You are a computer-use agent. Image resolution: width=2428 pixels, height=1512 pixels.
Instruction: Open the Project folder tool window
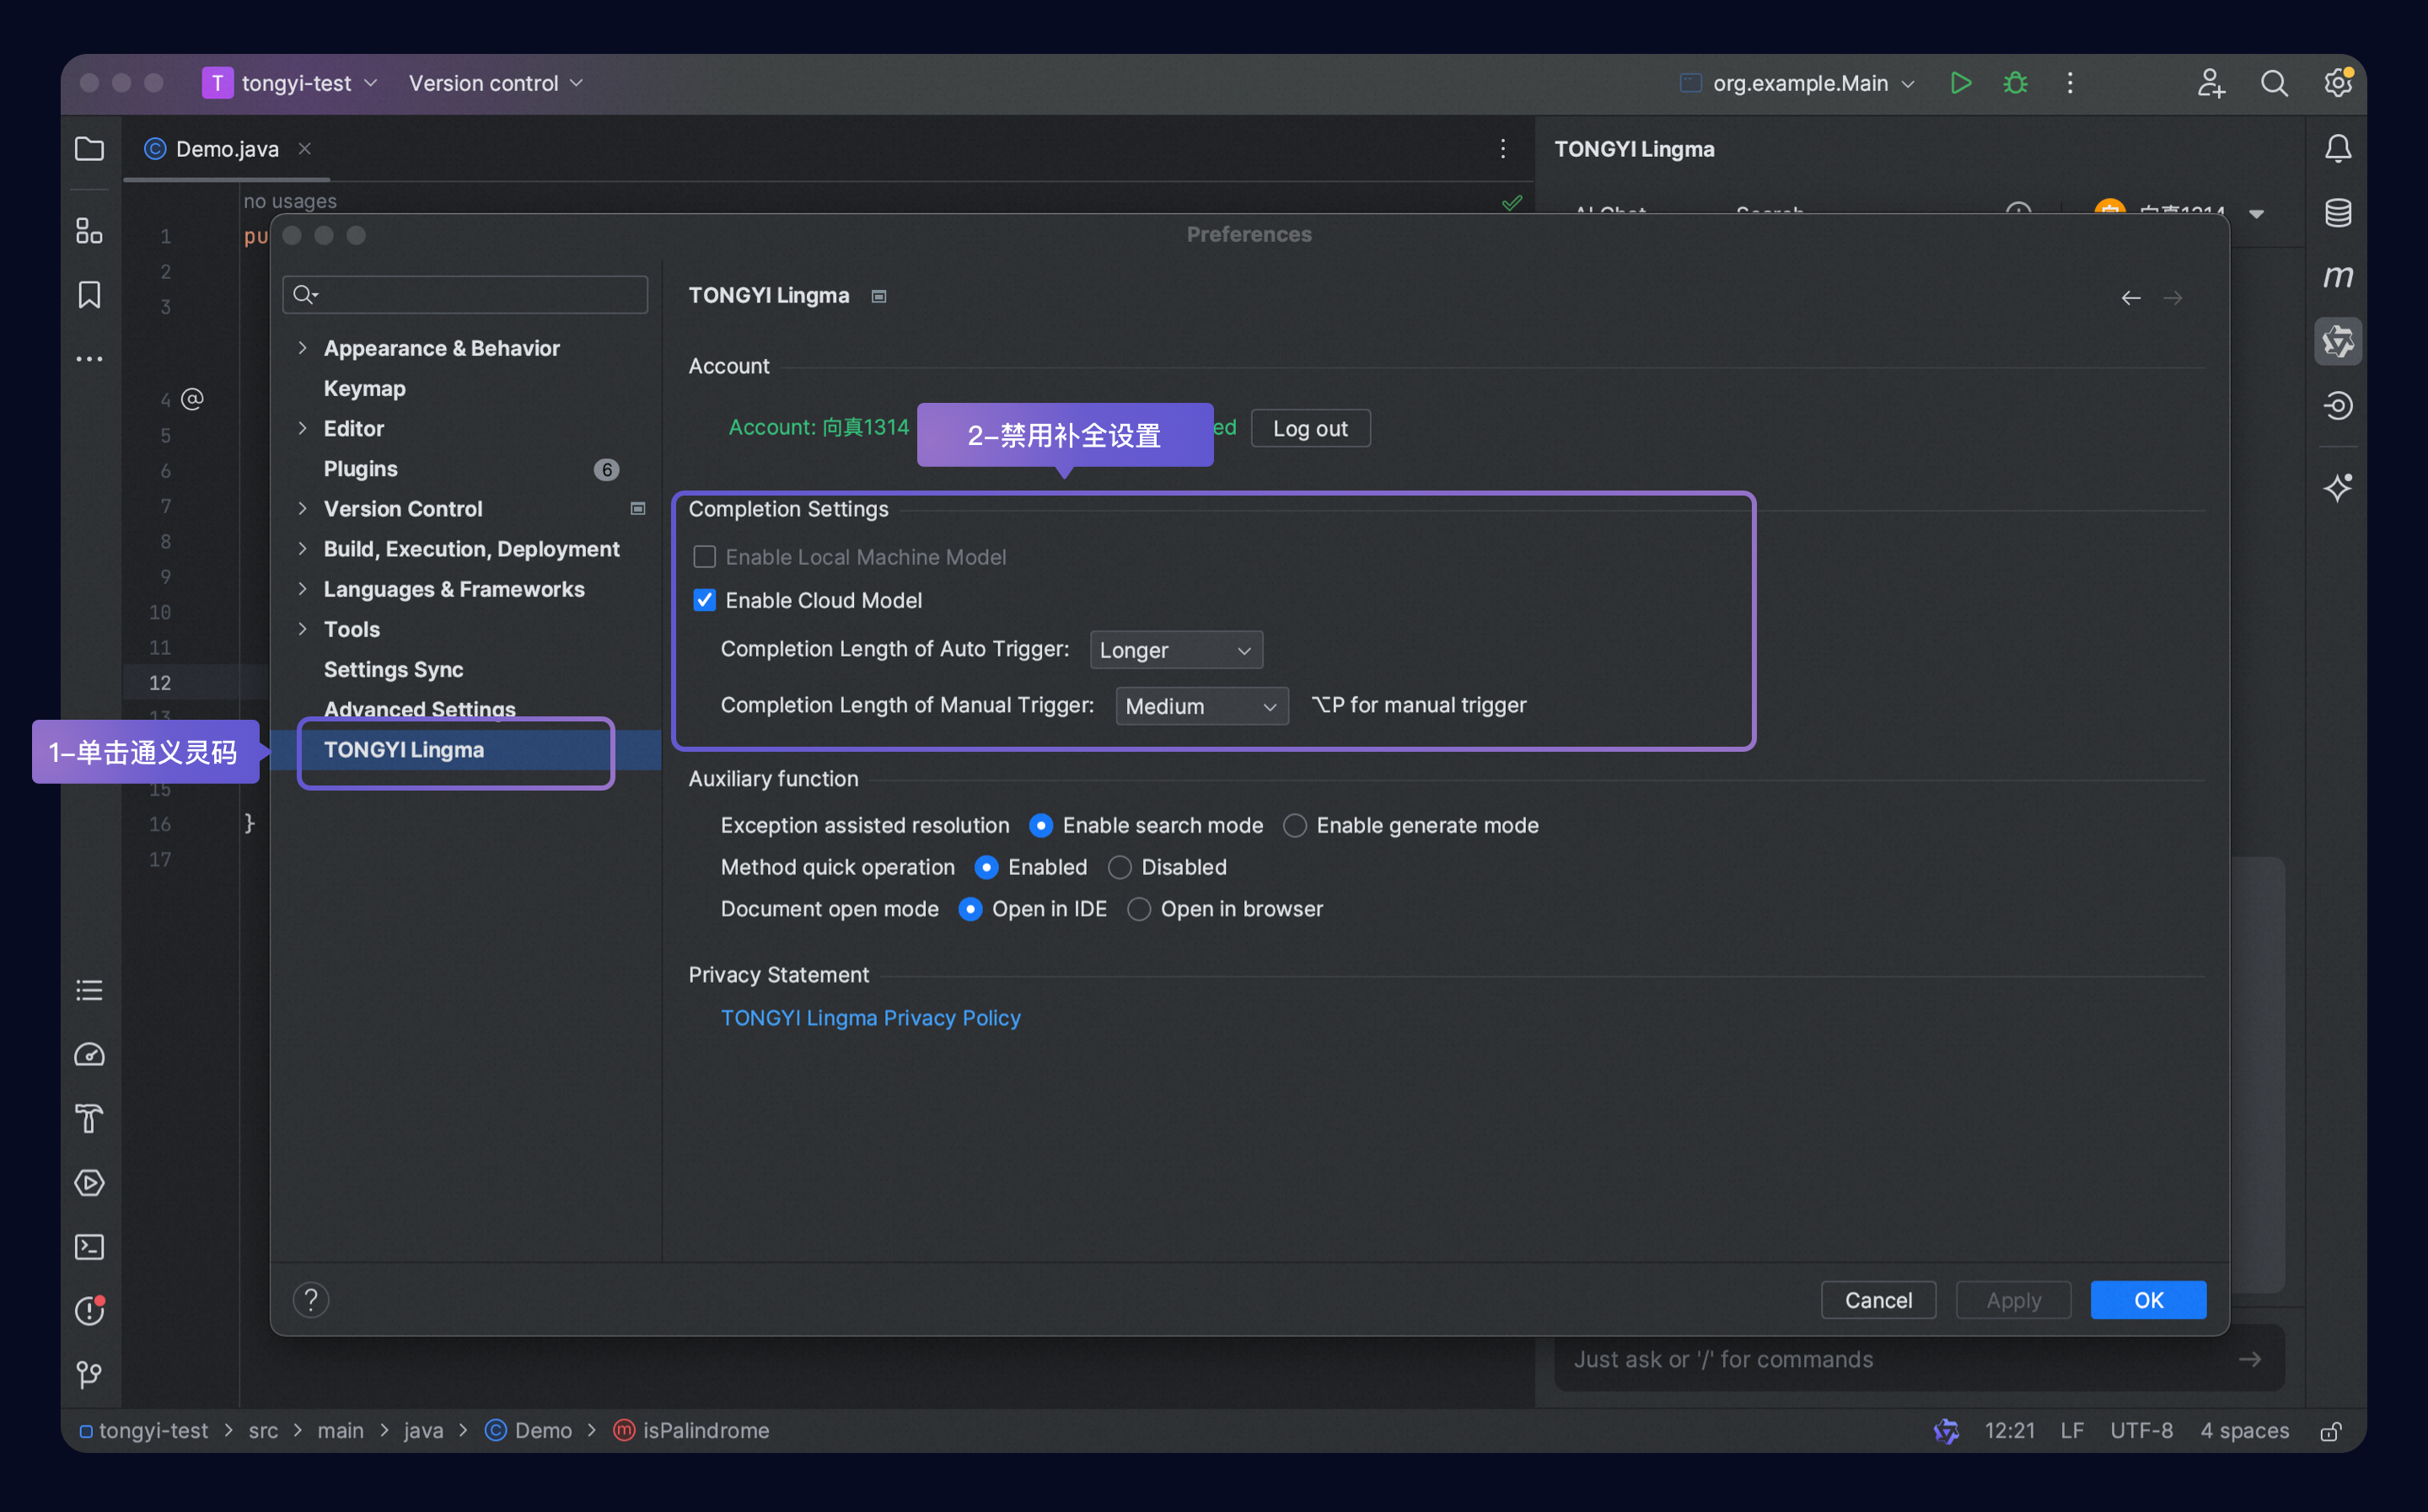[89, 149]
